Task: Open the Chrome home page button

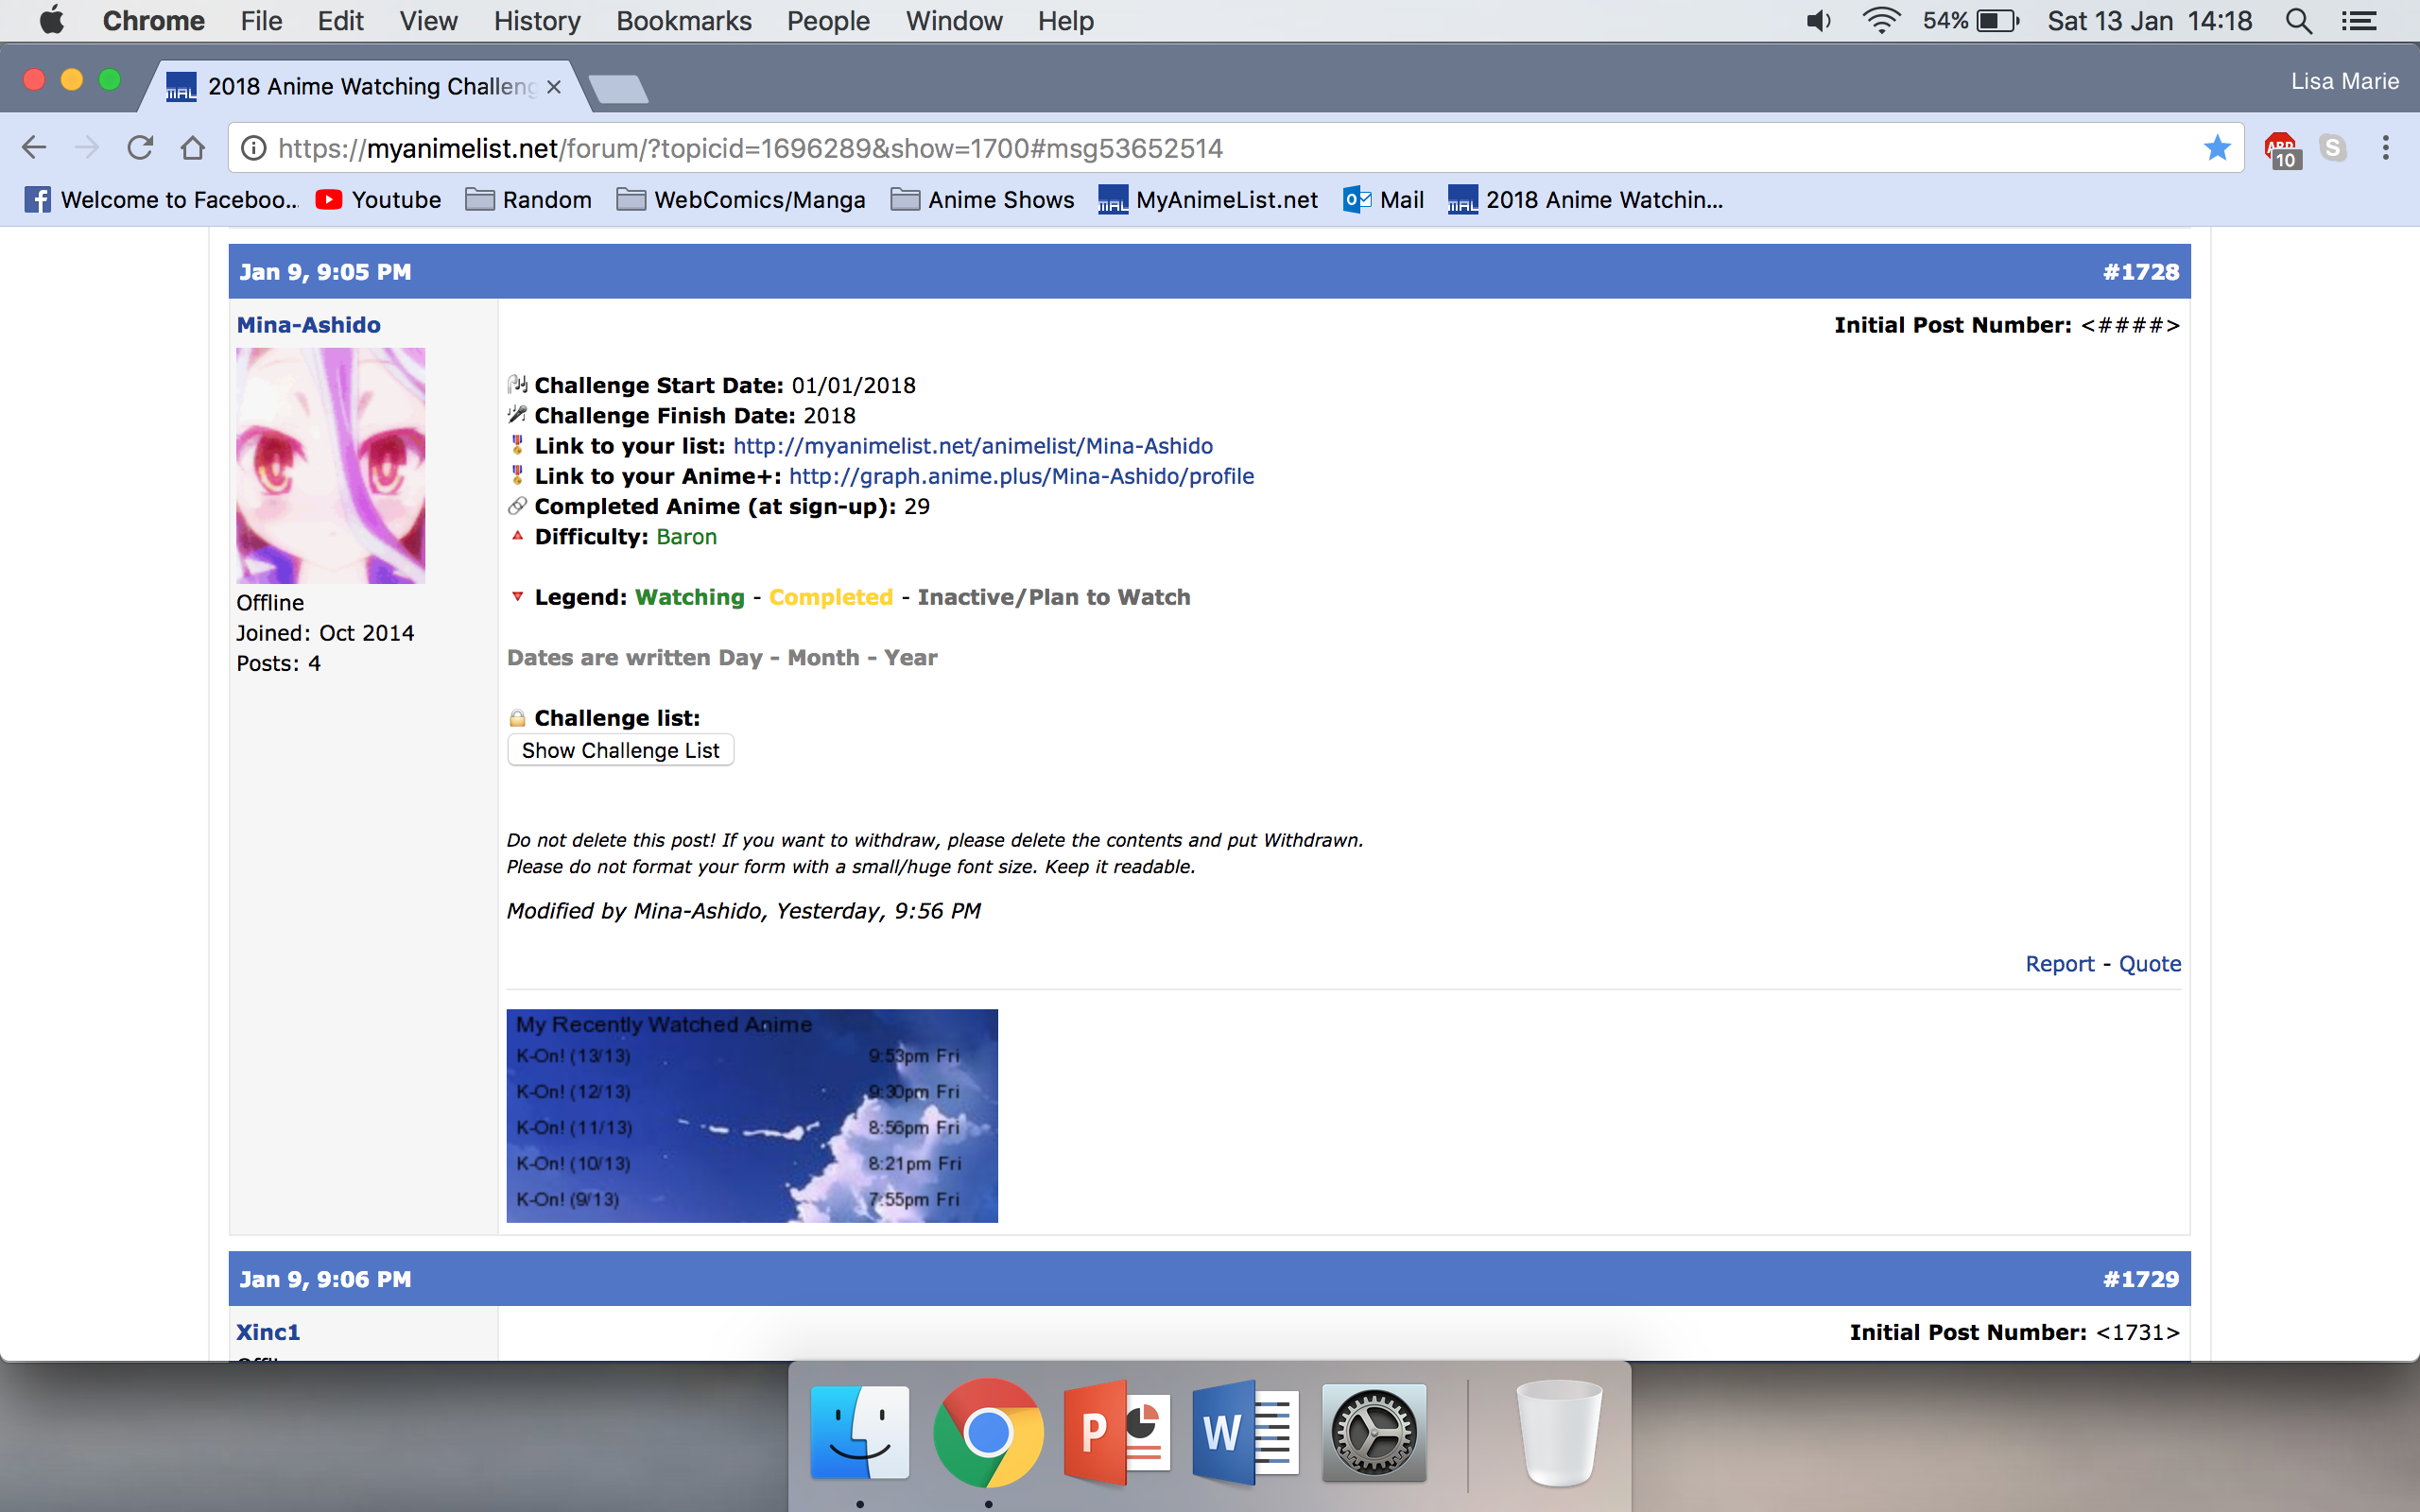Action: pyautogui.click(x=193, y=148)
